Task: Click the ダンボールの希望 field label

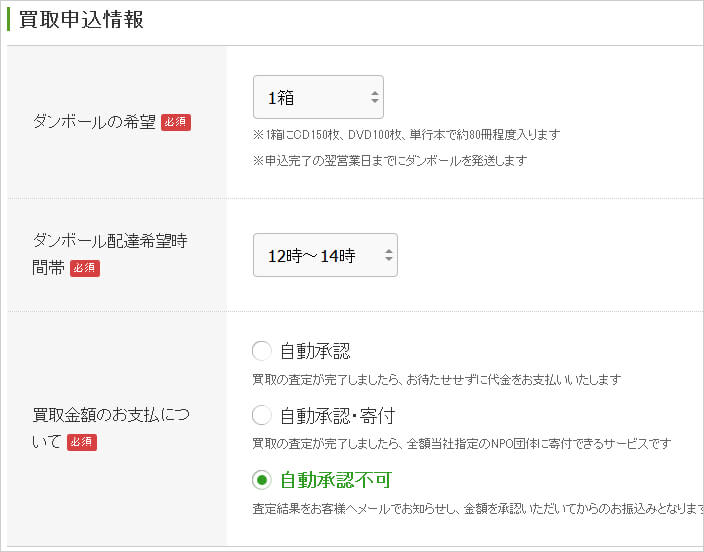Action: click(94, 122)
